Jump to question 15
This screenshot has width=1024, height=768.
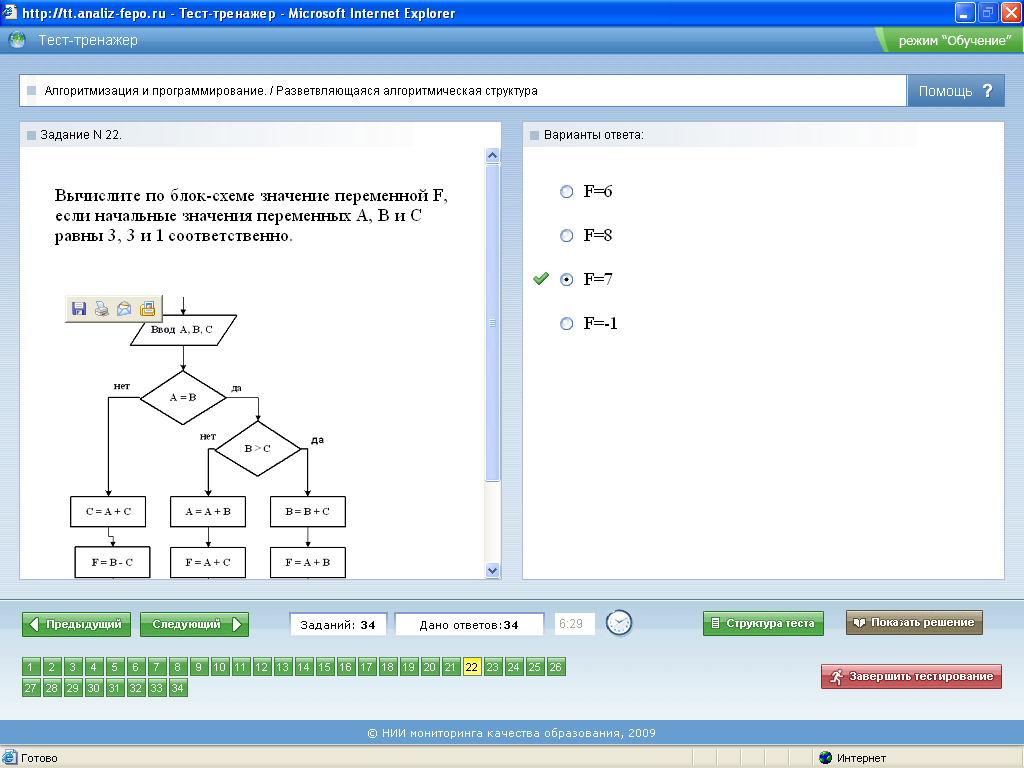pos(325,667)
